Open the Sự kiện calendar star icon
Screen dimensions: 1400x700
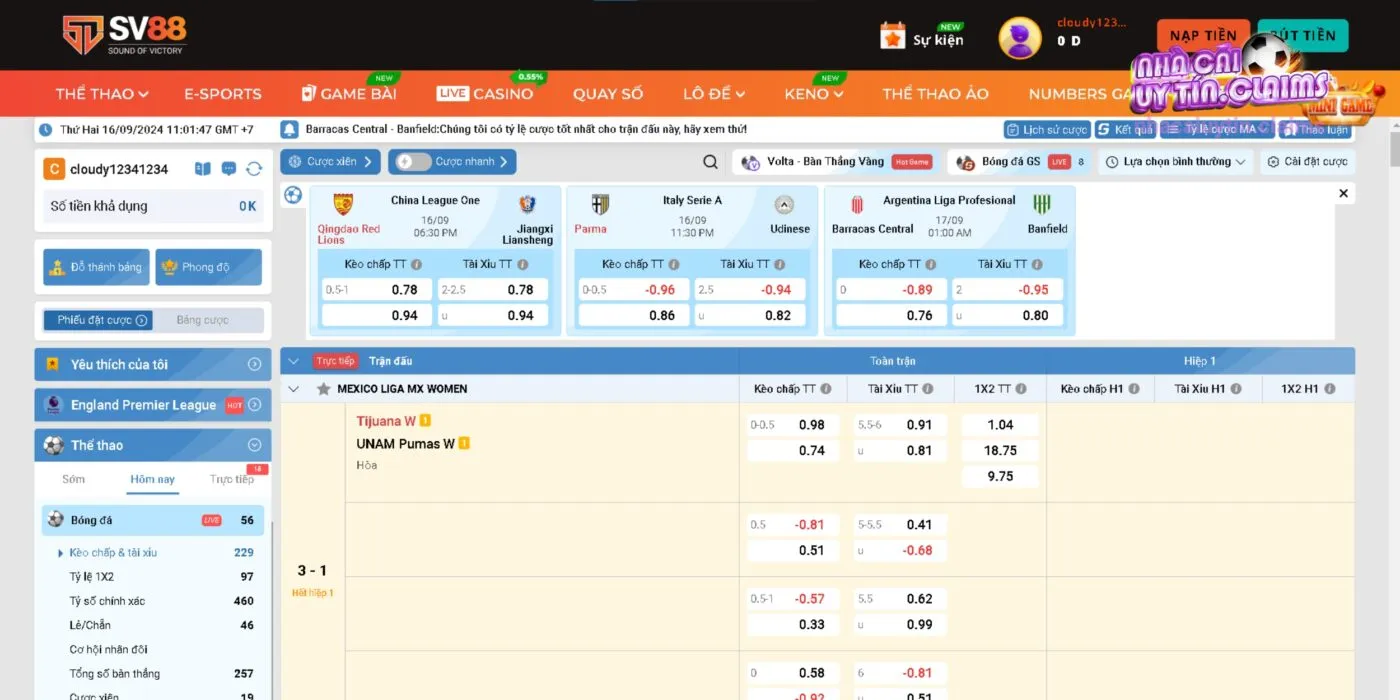pos(892,36)
